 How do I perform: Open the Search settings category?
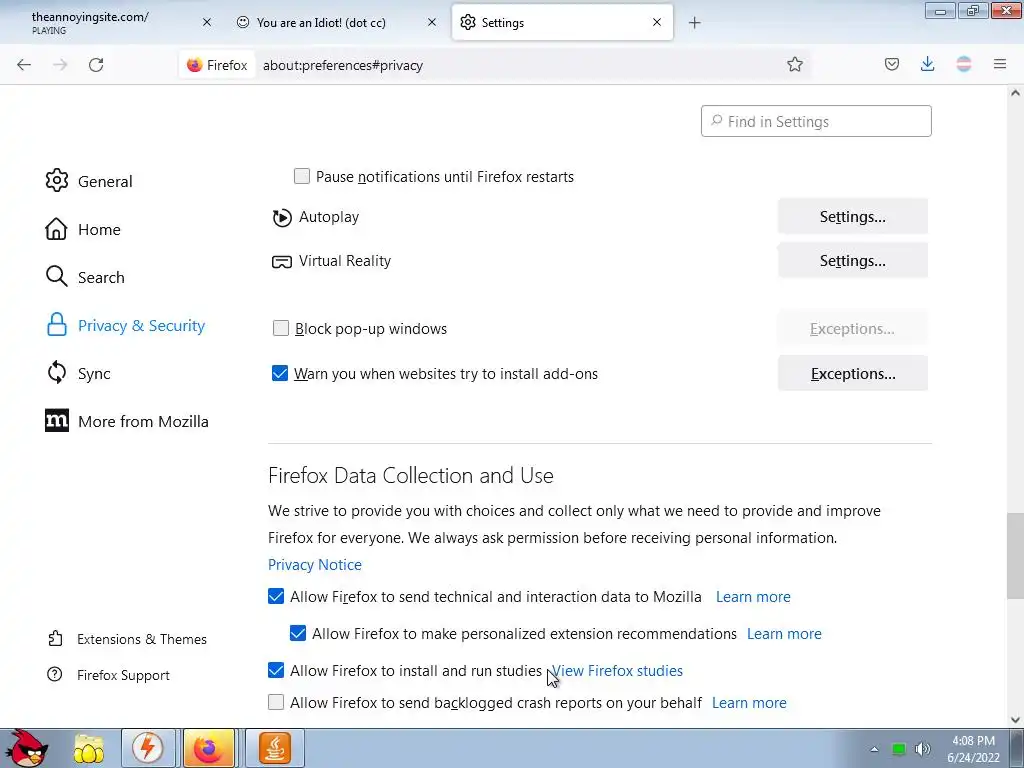pyautogui.click(x=85, y=277)
